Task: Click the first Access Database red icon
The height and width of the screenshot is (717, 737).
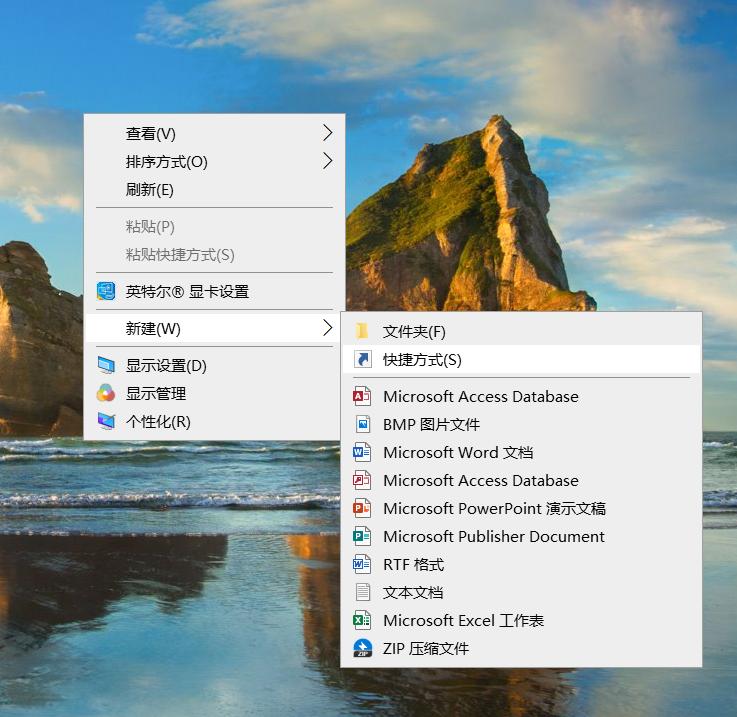Action: [x=362, y=396]
